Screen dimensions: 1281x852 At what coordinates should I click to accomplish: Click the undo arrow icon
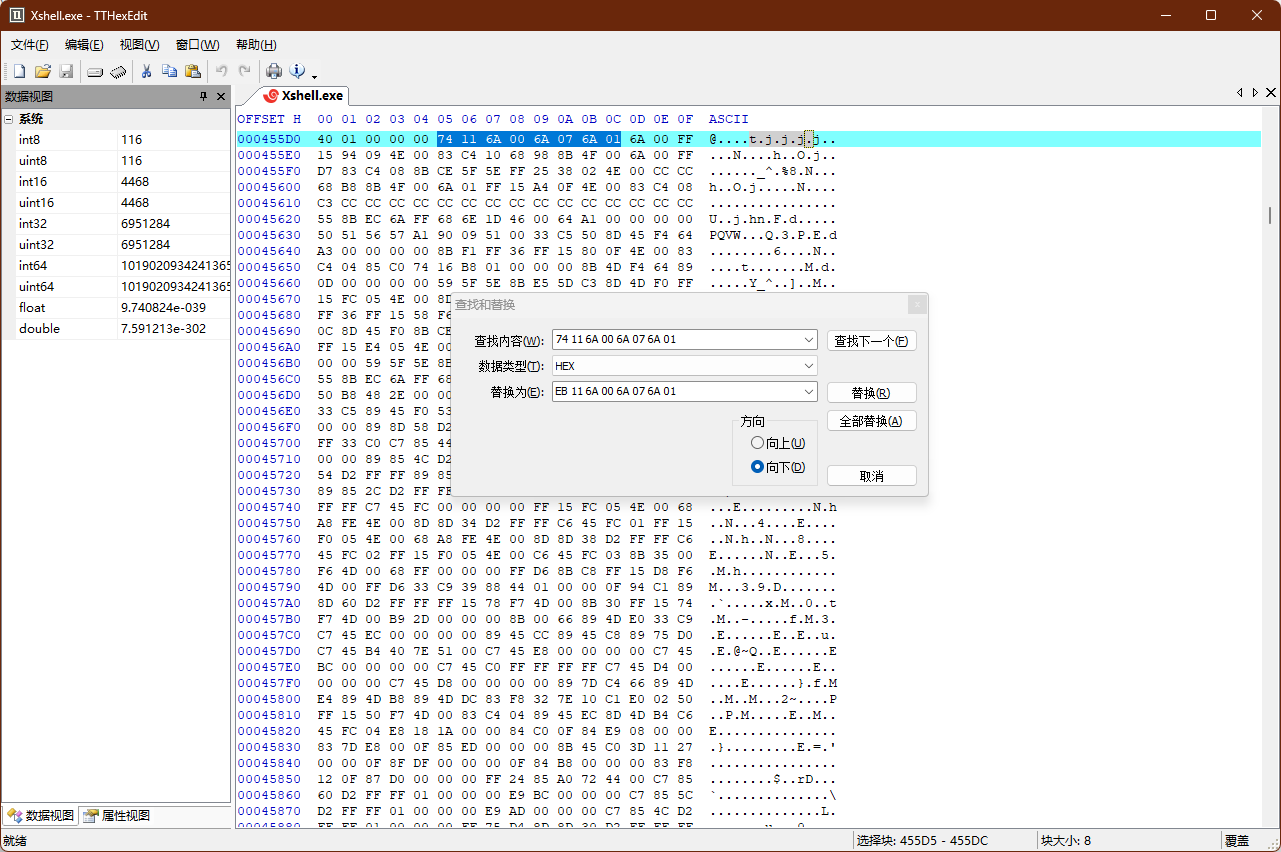[221, 71]
